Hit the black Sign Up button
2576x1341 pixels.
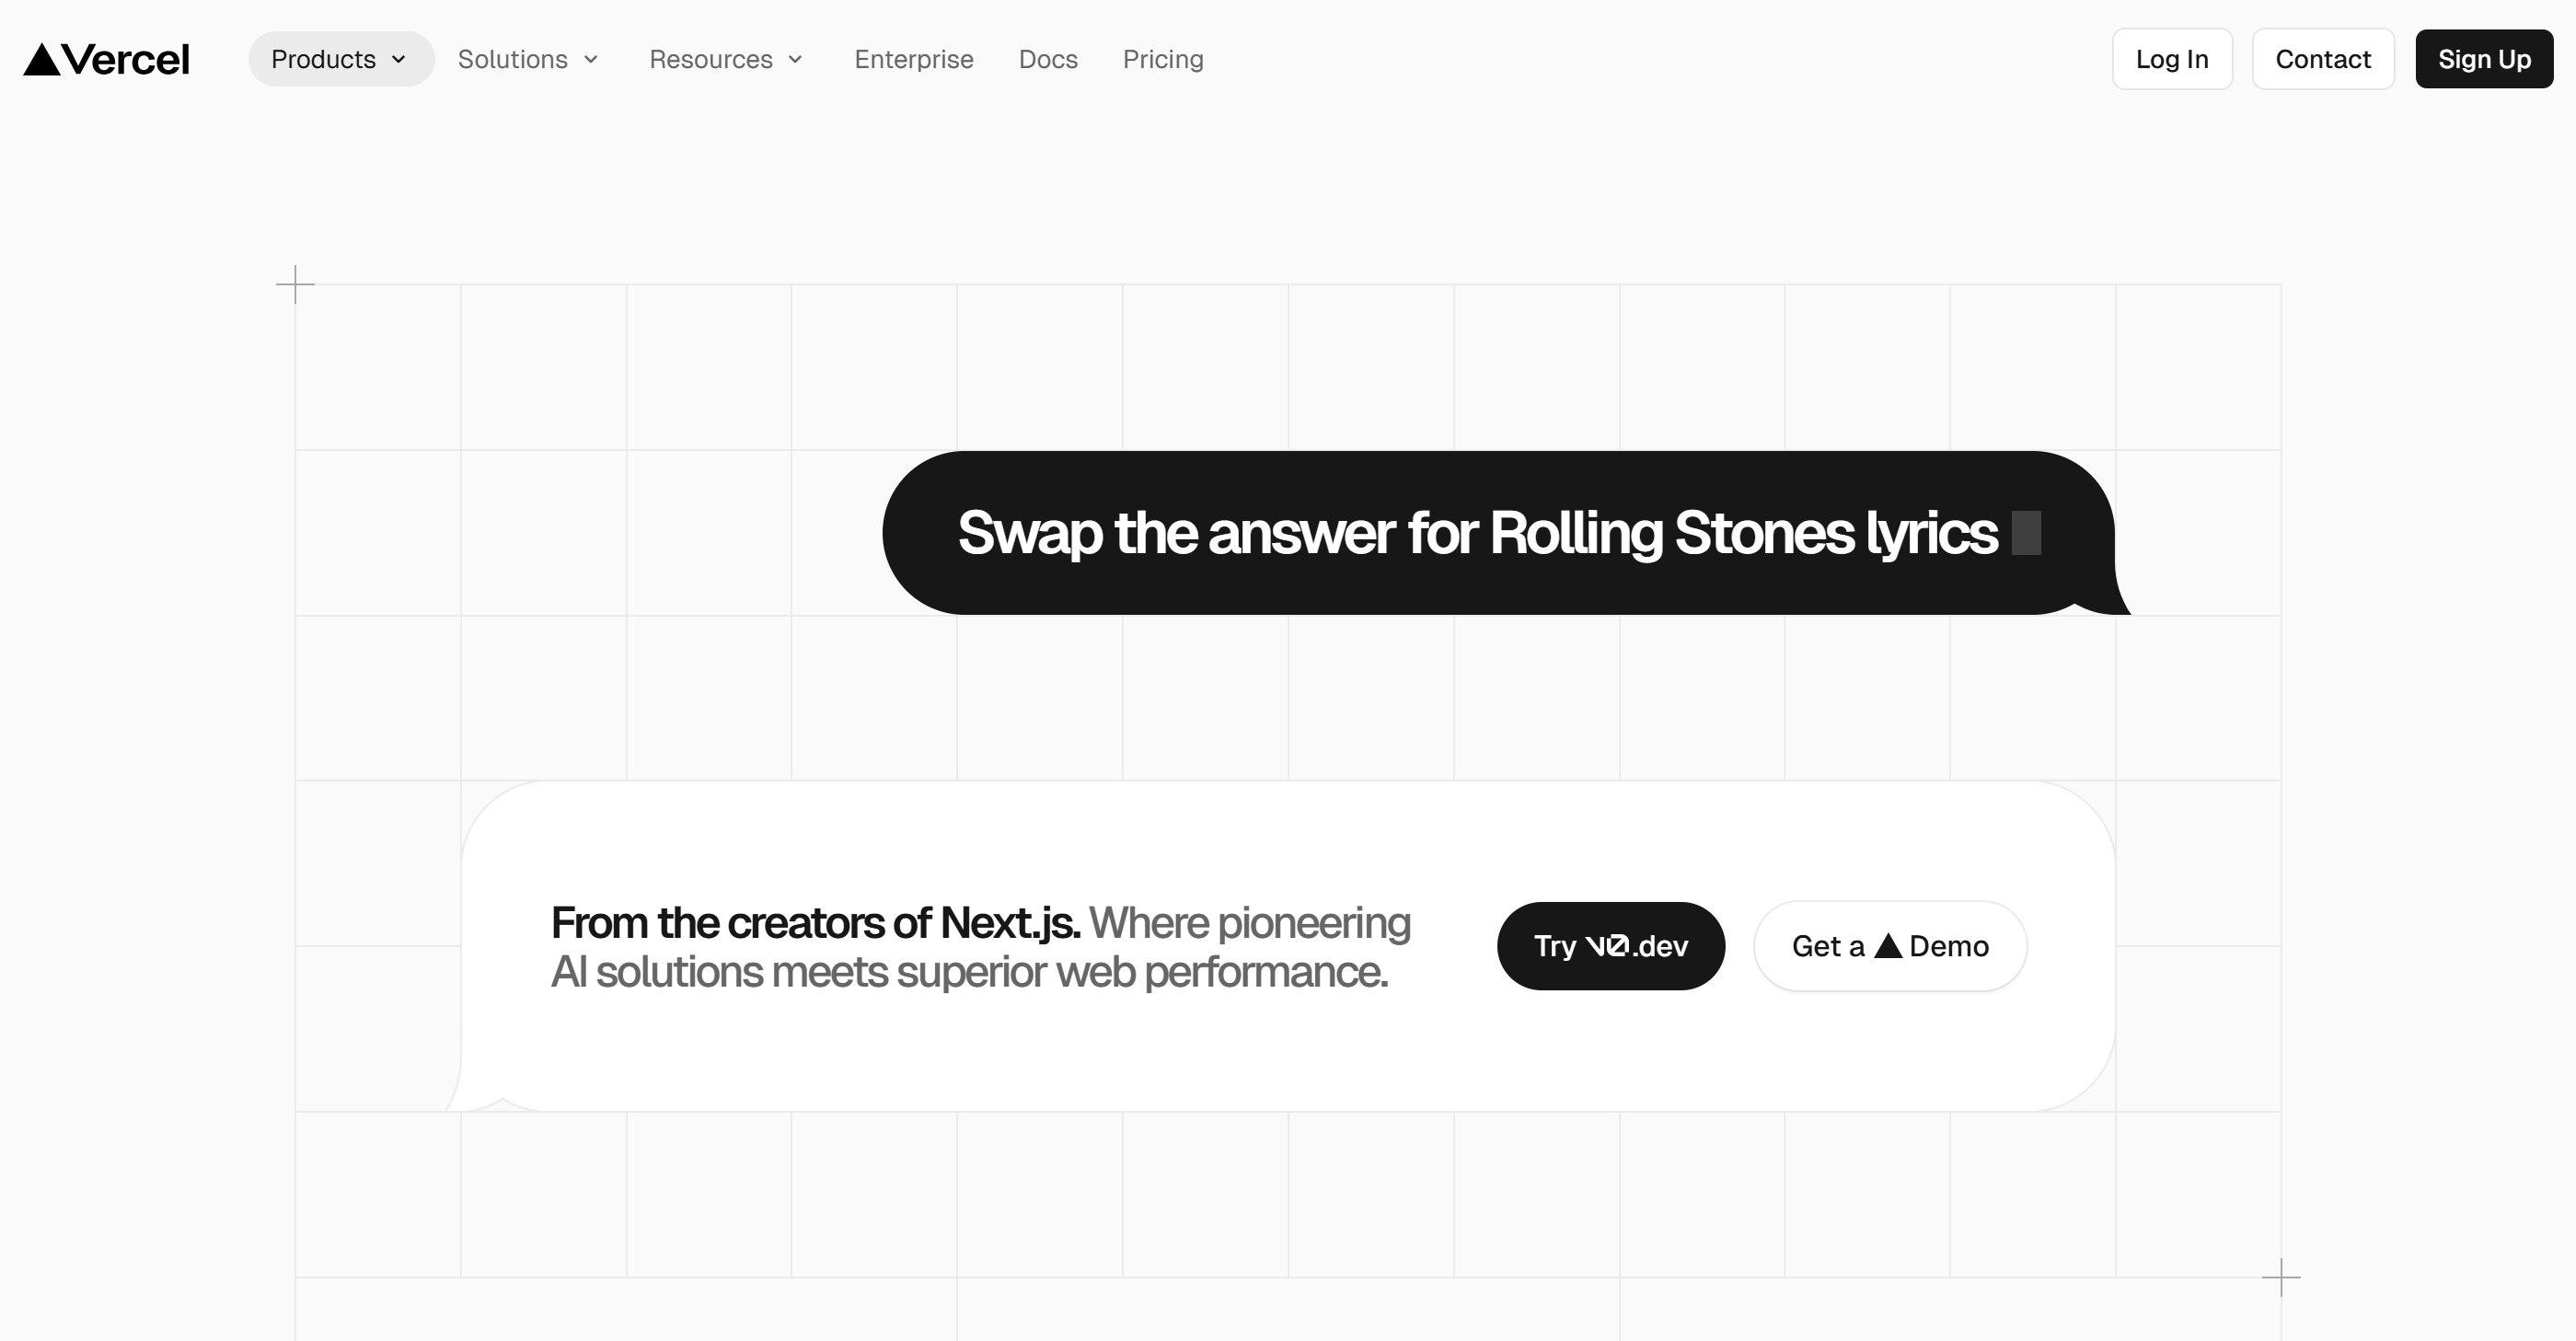coord(2484,59)
